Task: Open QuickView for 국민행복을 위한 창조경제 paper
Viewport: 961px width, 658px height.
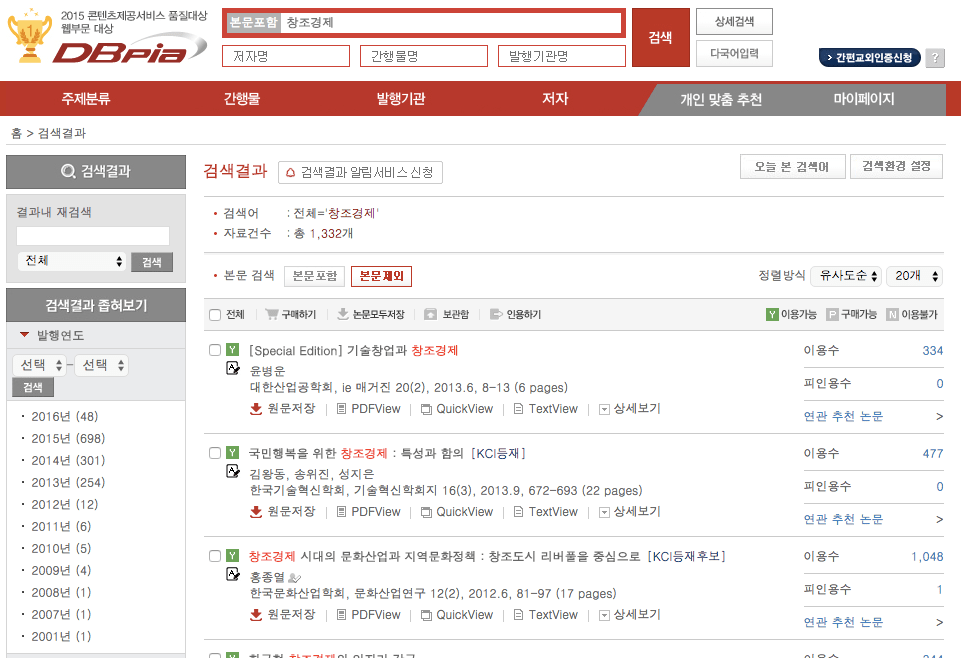Action: point(457,512)
